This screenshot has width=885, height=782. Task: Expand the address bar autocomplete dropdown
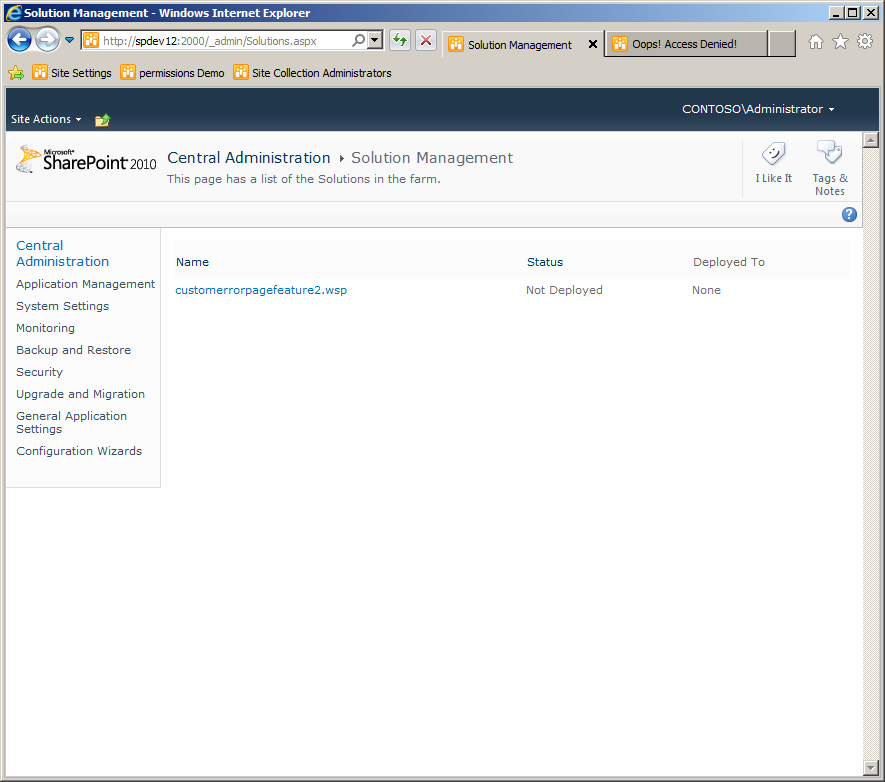(x=375, y=41)
